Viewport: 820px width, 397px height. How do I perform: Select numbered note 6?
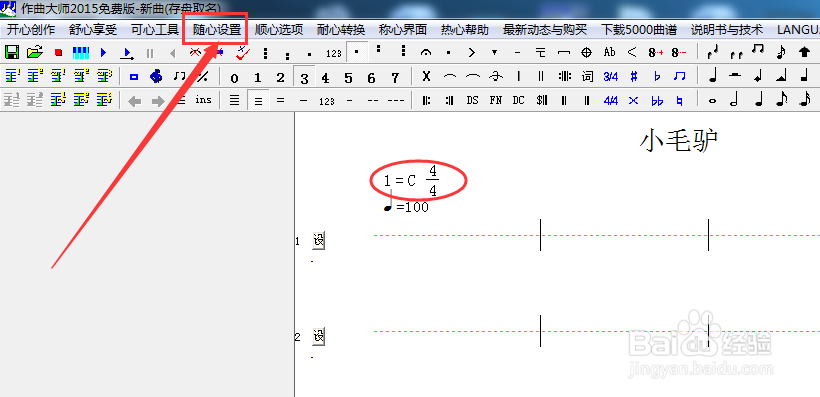tap(371, 78)
